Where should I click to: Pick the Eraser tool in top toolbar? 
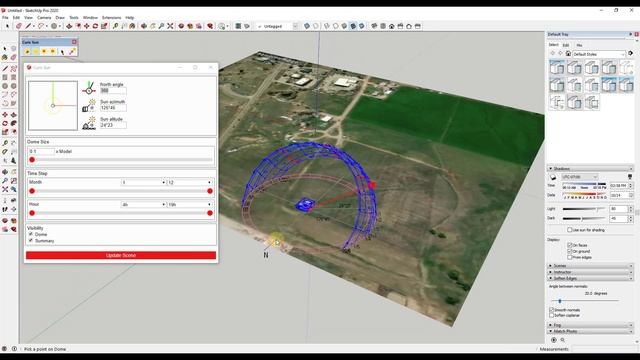(19, 26)
